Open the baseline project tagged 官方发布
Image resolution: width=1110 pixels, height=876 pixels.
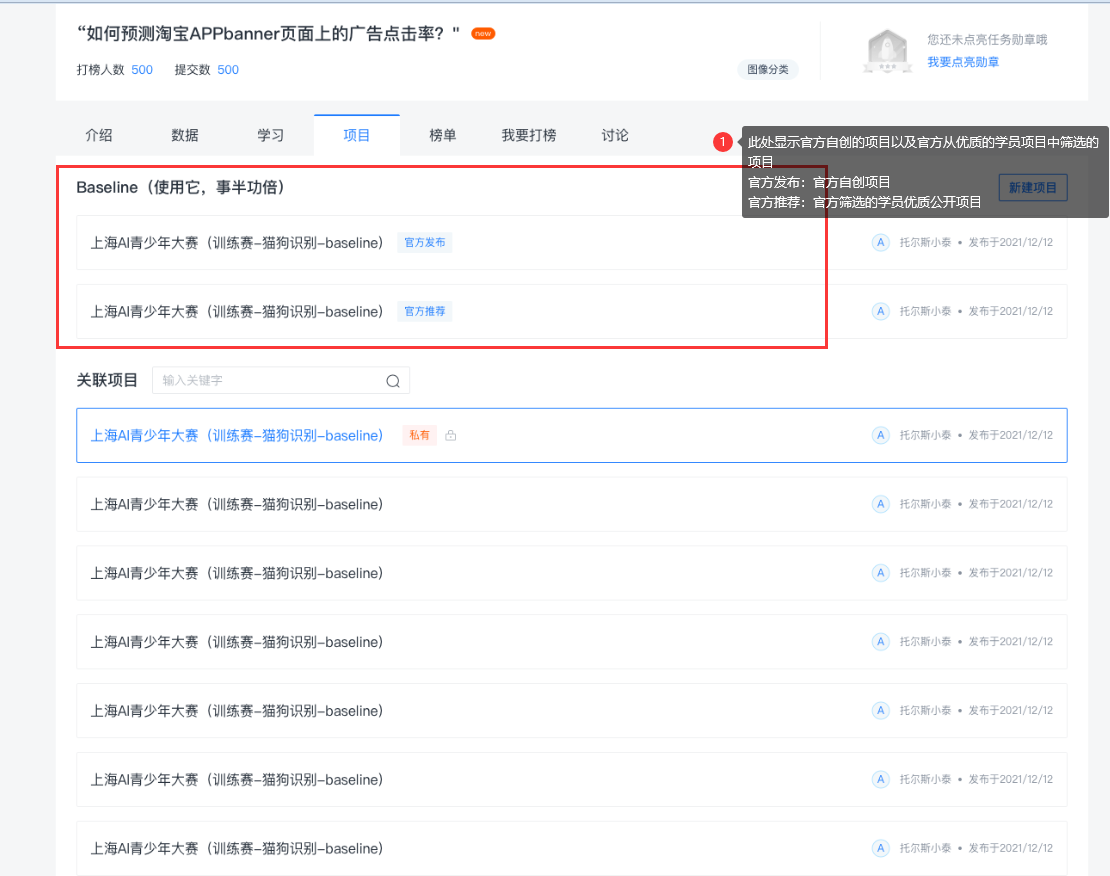coord(571,243)
